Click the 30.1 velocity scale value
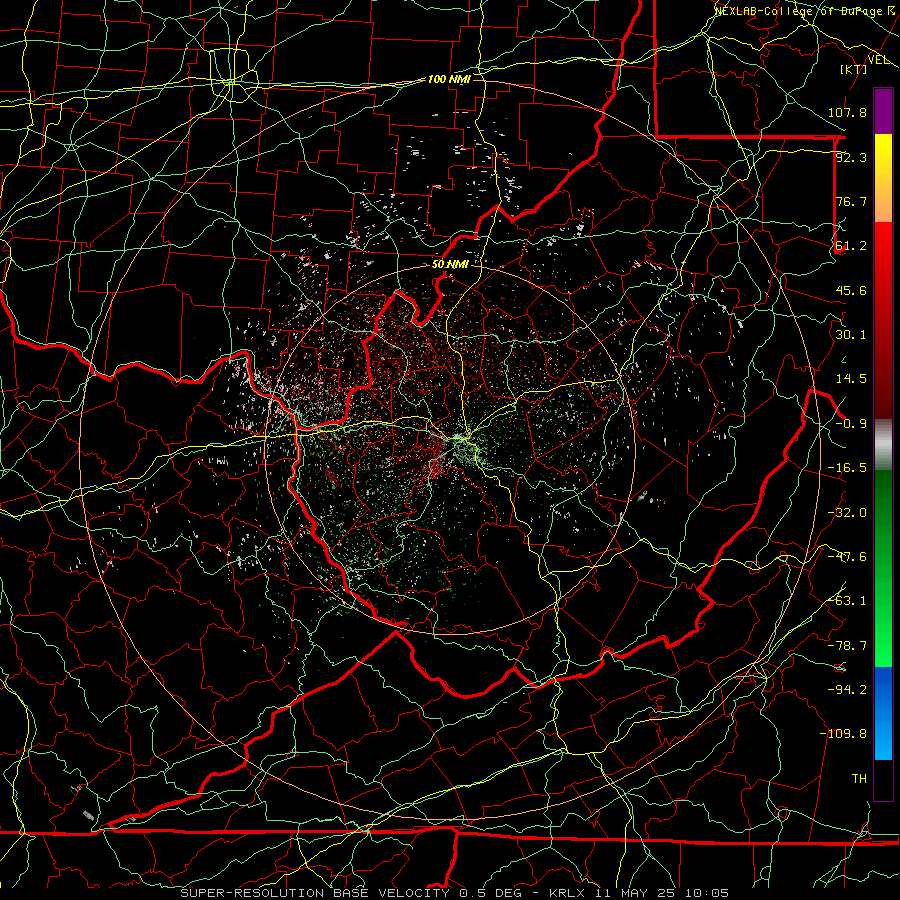Image resolution: width=900 pixels, height=900 pixels. pyautogui.click(x=851, y=335)
